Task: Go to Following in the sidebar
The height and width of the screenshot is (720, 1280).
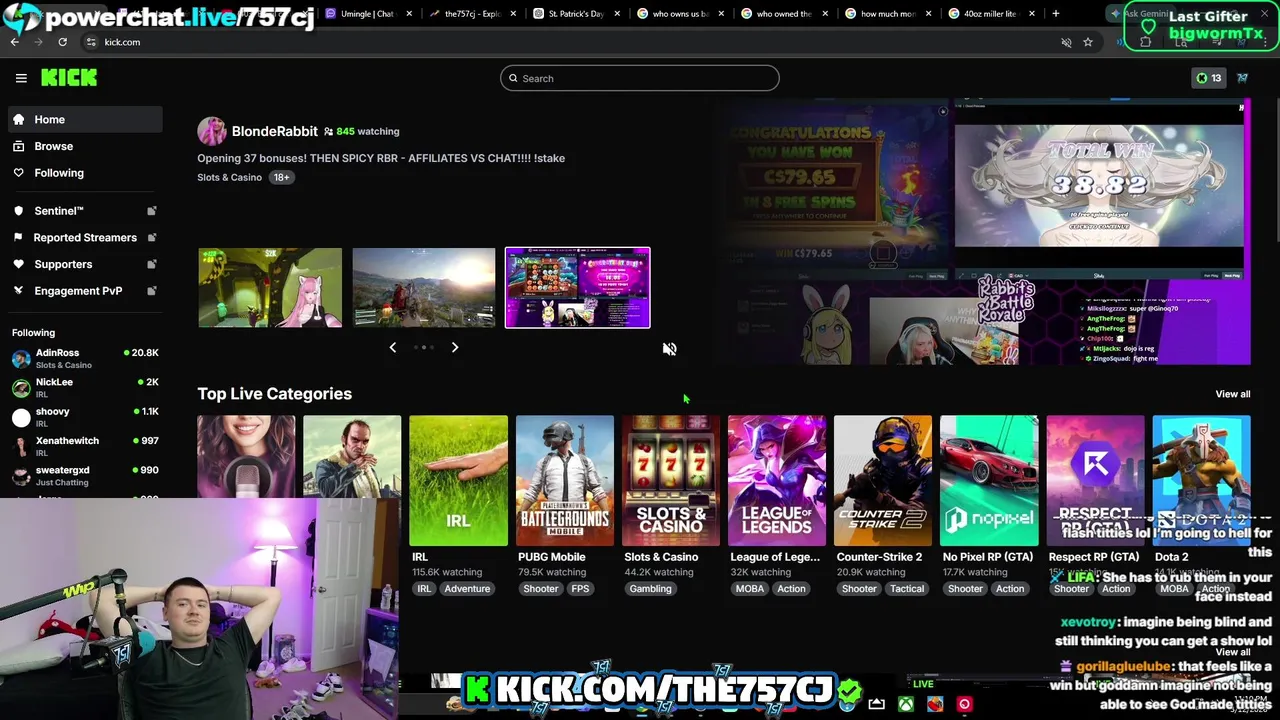Action: point(85,173)
